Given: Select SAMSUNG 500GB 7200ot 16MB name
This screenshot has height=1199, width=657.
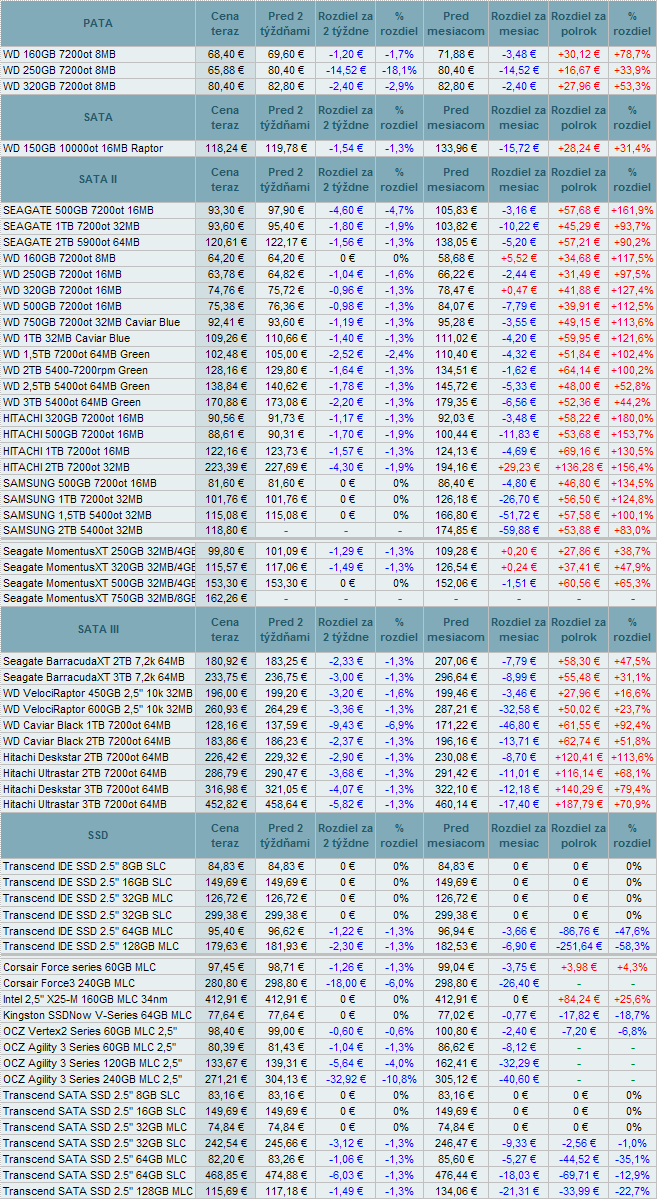Looking at the screenshot, I should 80,483.
